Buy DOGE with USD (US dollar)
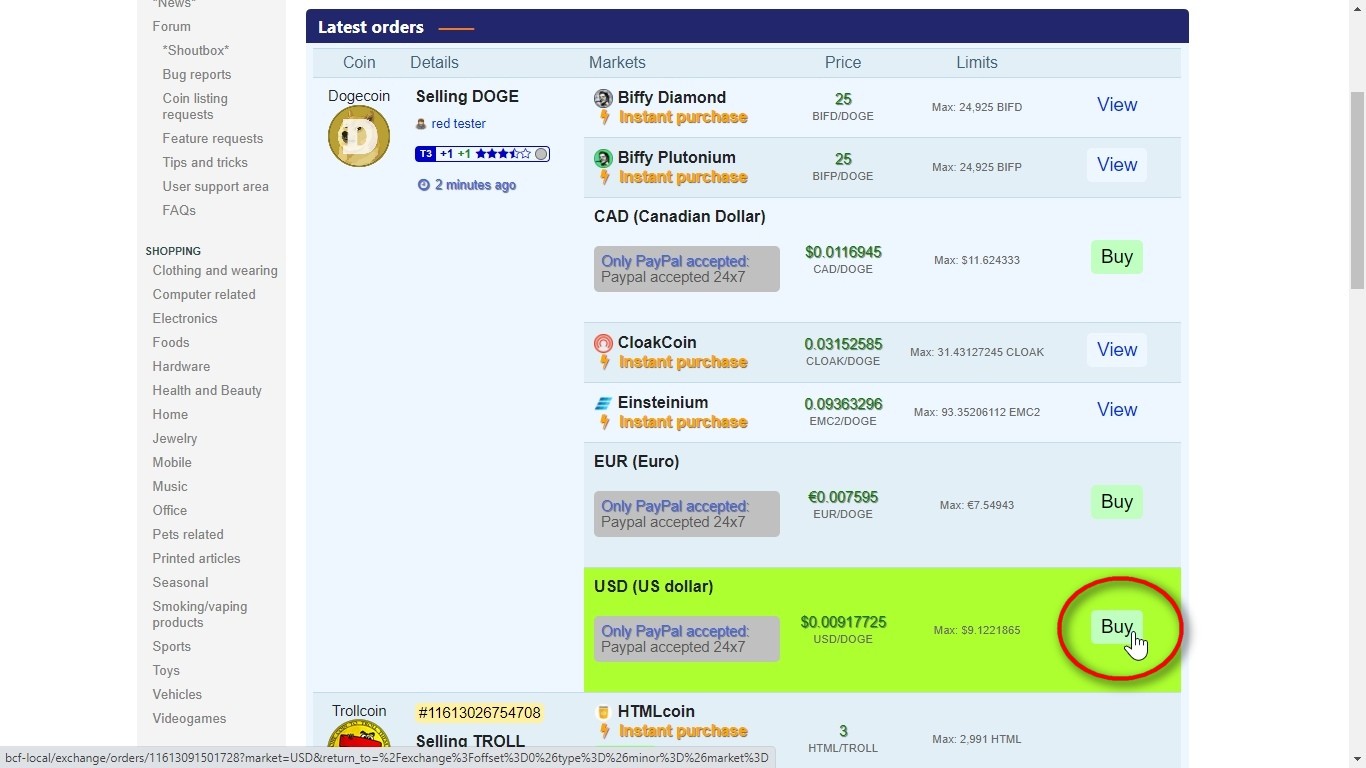 pos(1116,627)
